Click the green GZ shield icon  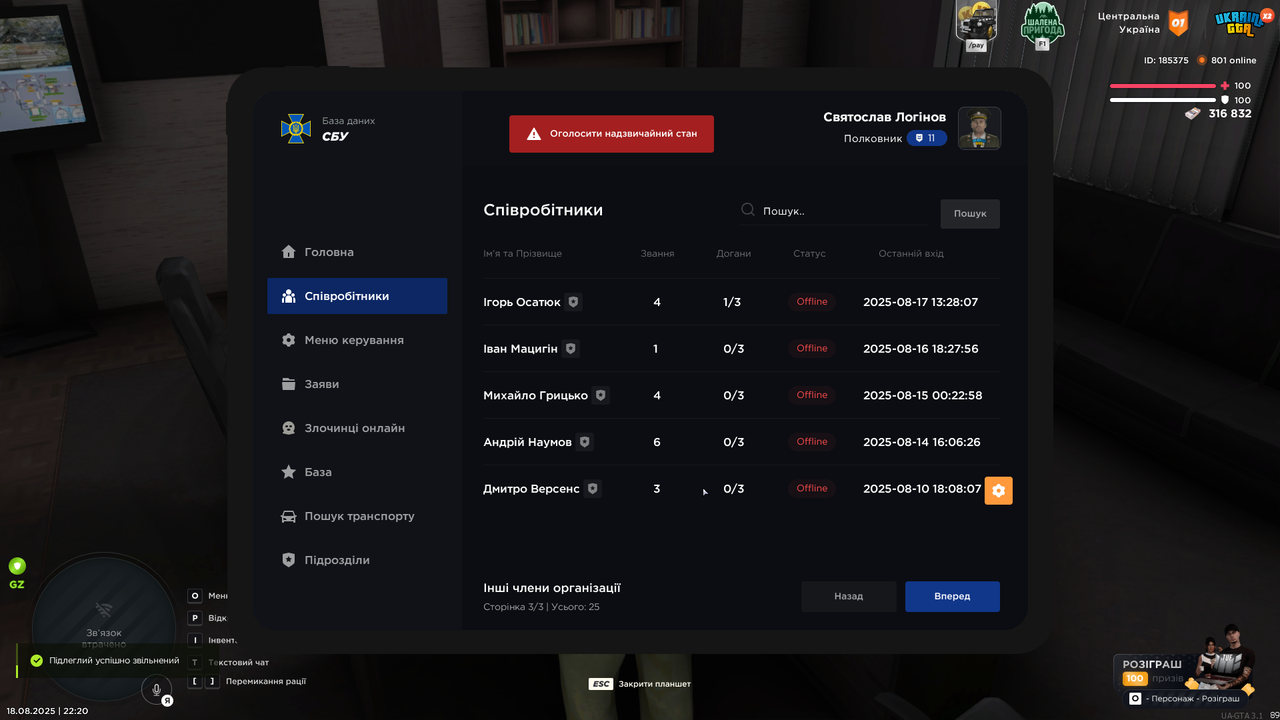click(x=17, y=566)
